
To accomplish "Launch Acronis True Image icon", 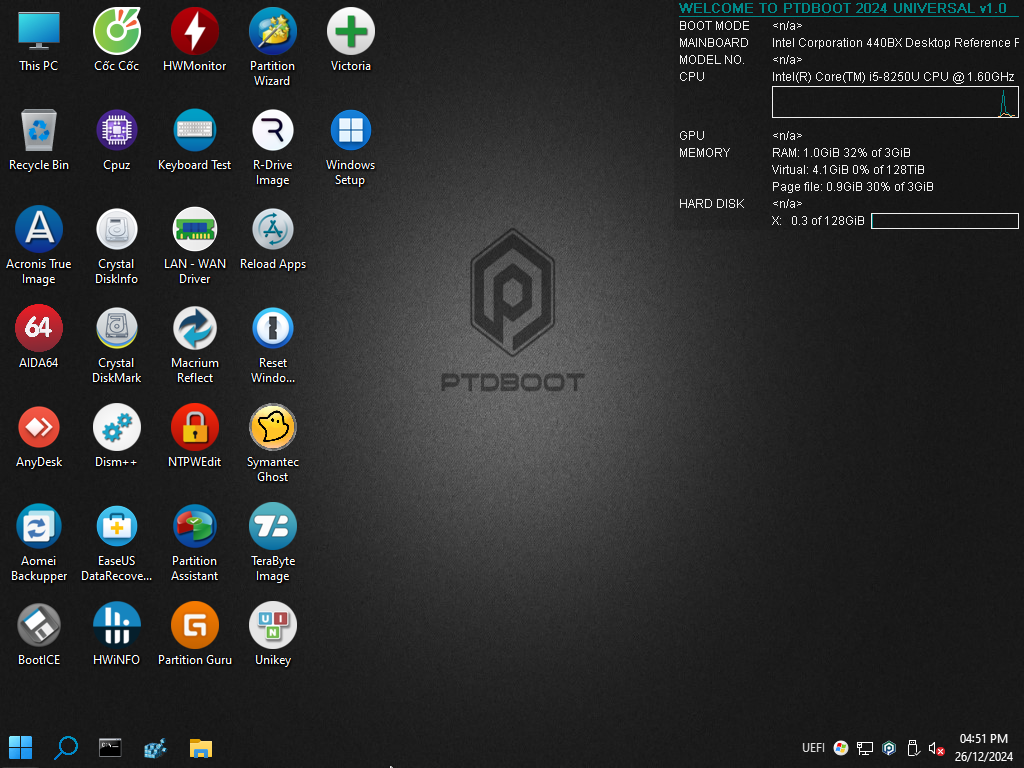I will click(x=39, y=246).
